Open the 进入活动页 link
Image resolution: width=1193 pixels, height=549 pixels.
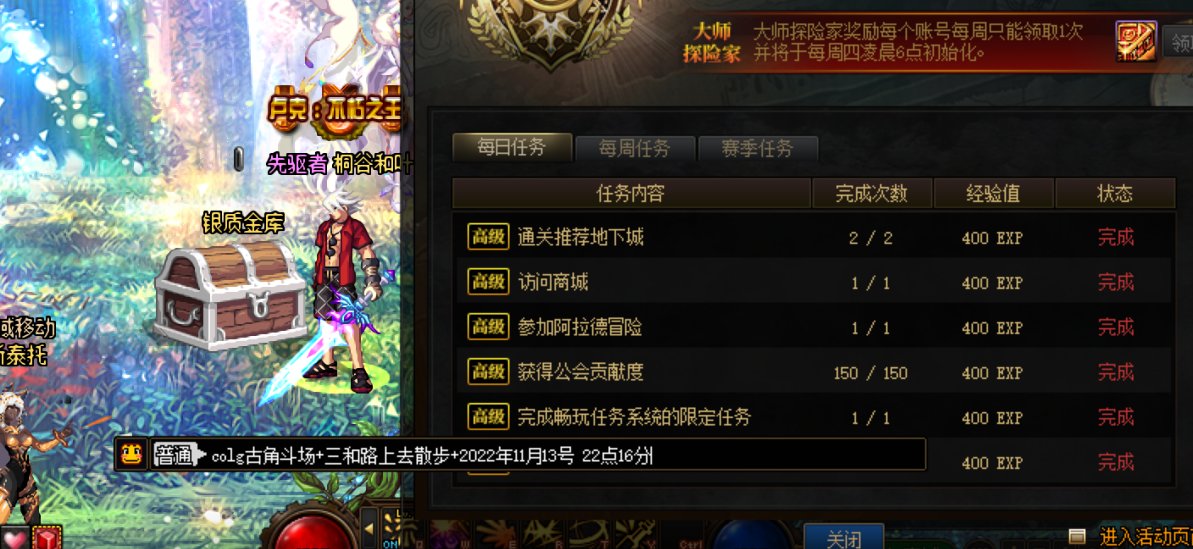point(1146,537)
